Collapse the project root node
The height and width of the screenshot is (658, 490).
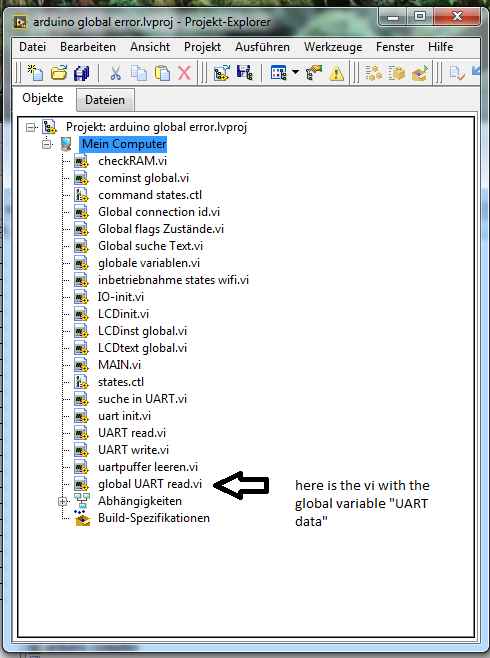pos(30,127)
